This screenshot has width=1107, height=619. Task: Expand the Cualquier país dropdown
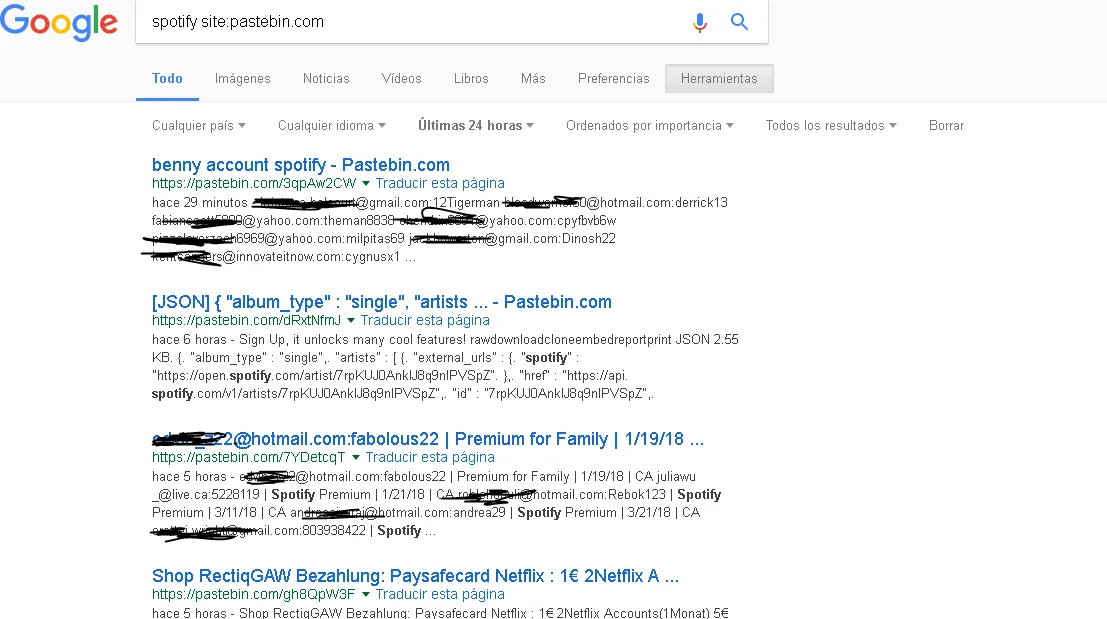point(199,125)
